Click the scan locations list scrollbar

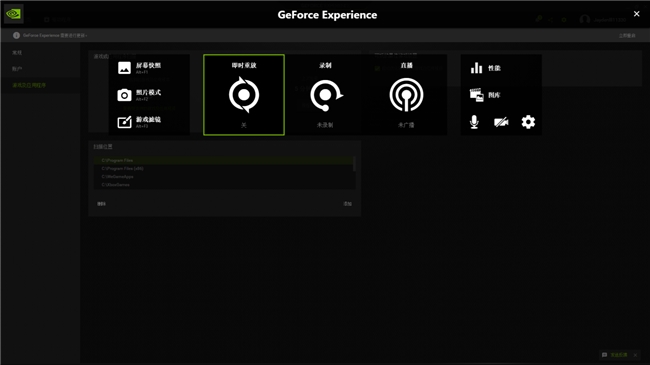[x=354, y=163]
